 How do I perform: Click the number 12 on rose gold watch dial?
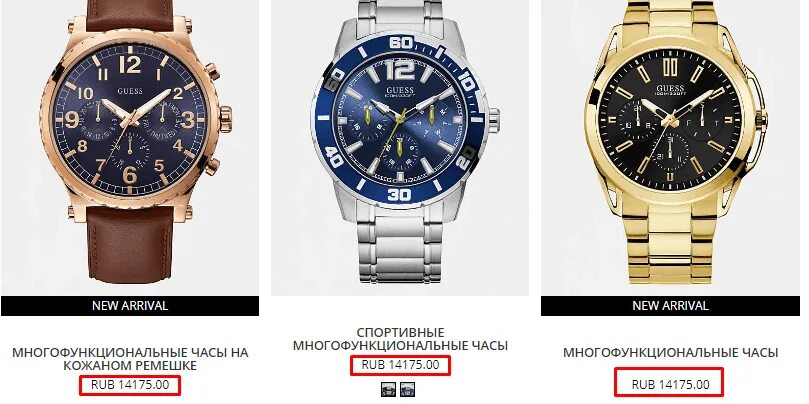[x=130, y=65]
